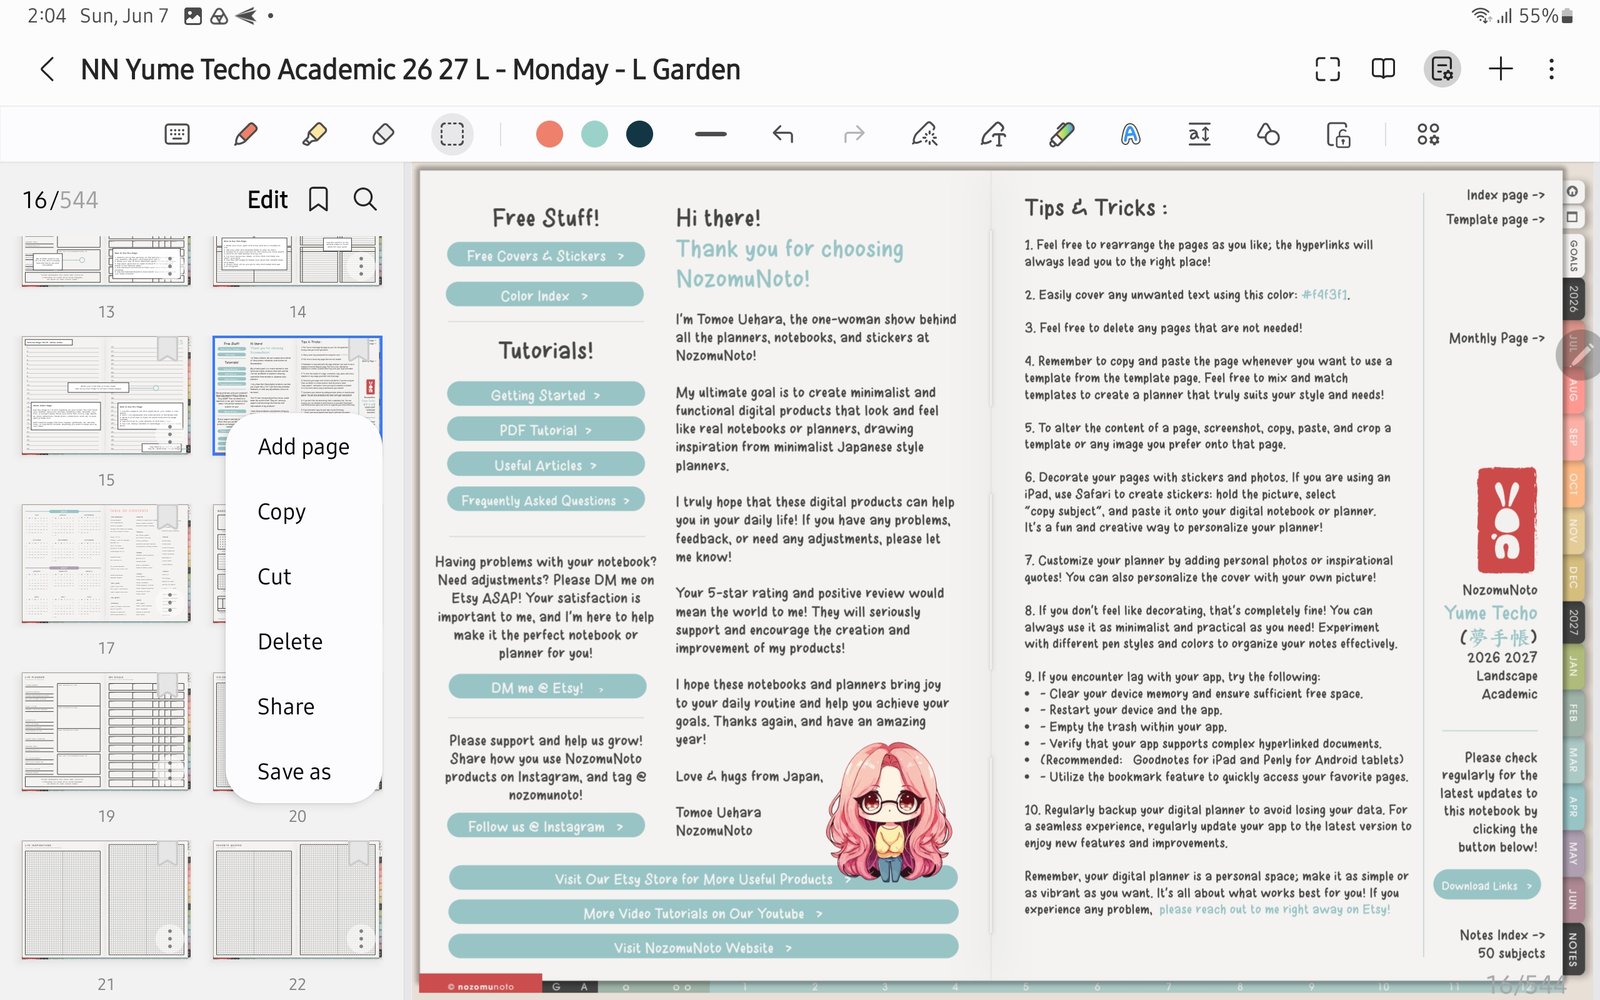Viewport: 1600px width, 1000px height.
Task: Jump to the 2027 year tab
Action: coord(1573,622)
